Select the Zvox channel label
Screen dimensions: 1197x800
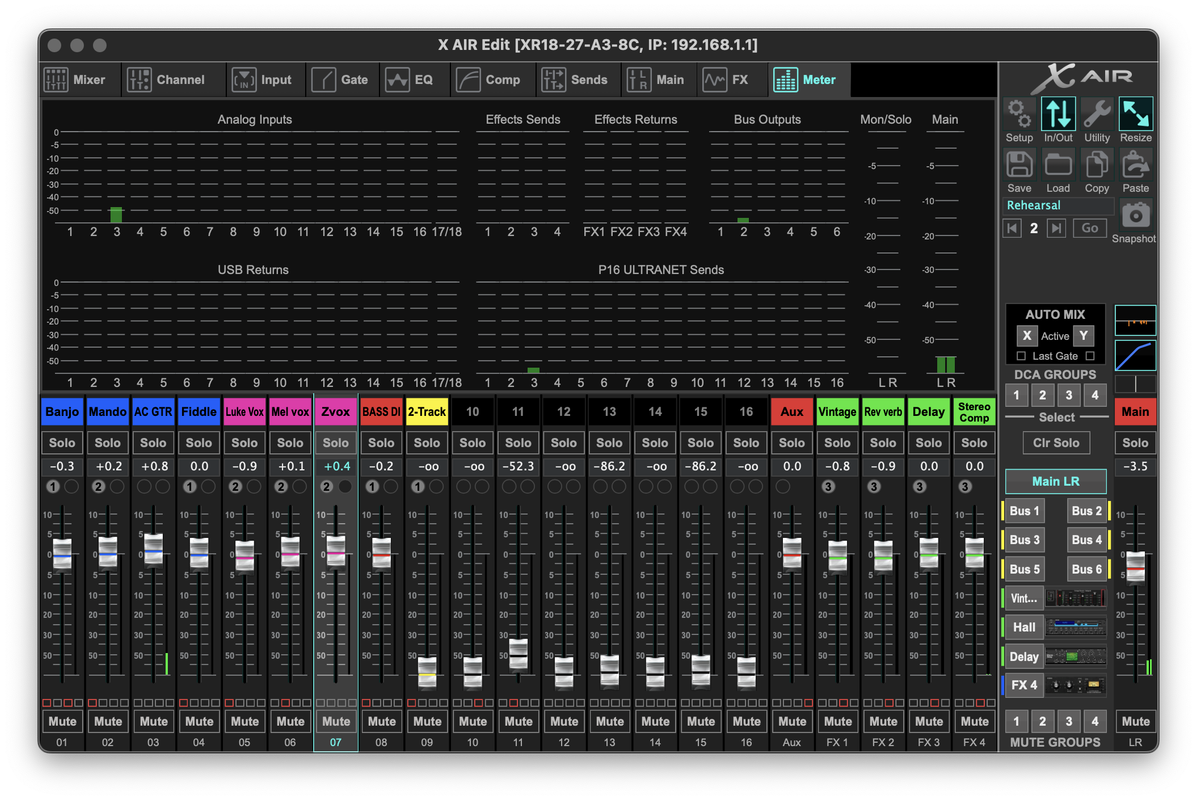click(x=336, y=411)
